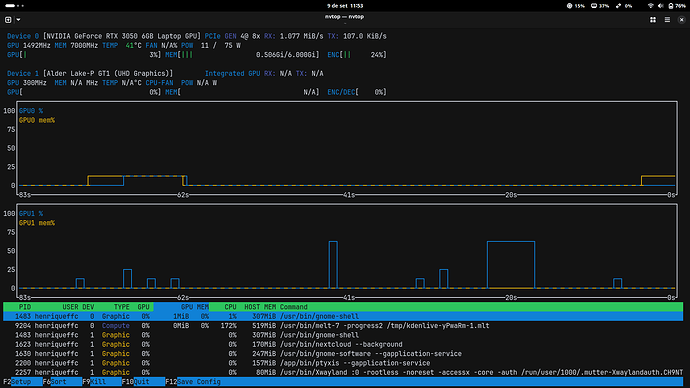Click the nvtop — nvtop window title
690x388 pixels.
coord(345,17)
